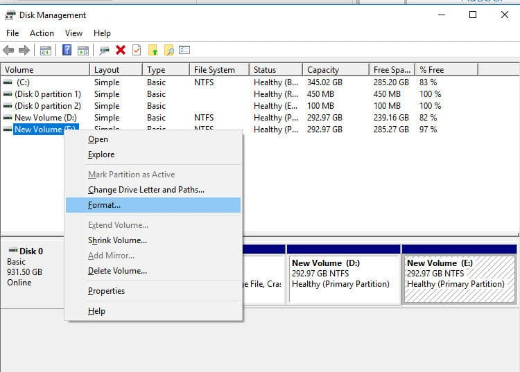Click the red X delete toolbar icon
Screen dimensions: 520x372
[x=121, y=50]
